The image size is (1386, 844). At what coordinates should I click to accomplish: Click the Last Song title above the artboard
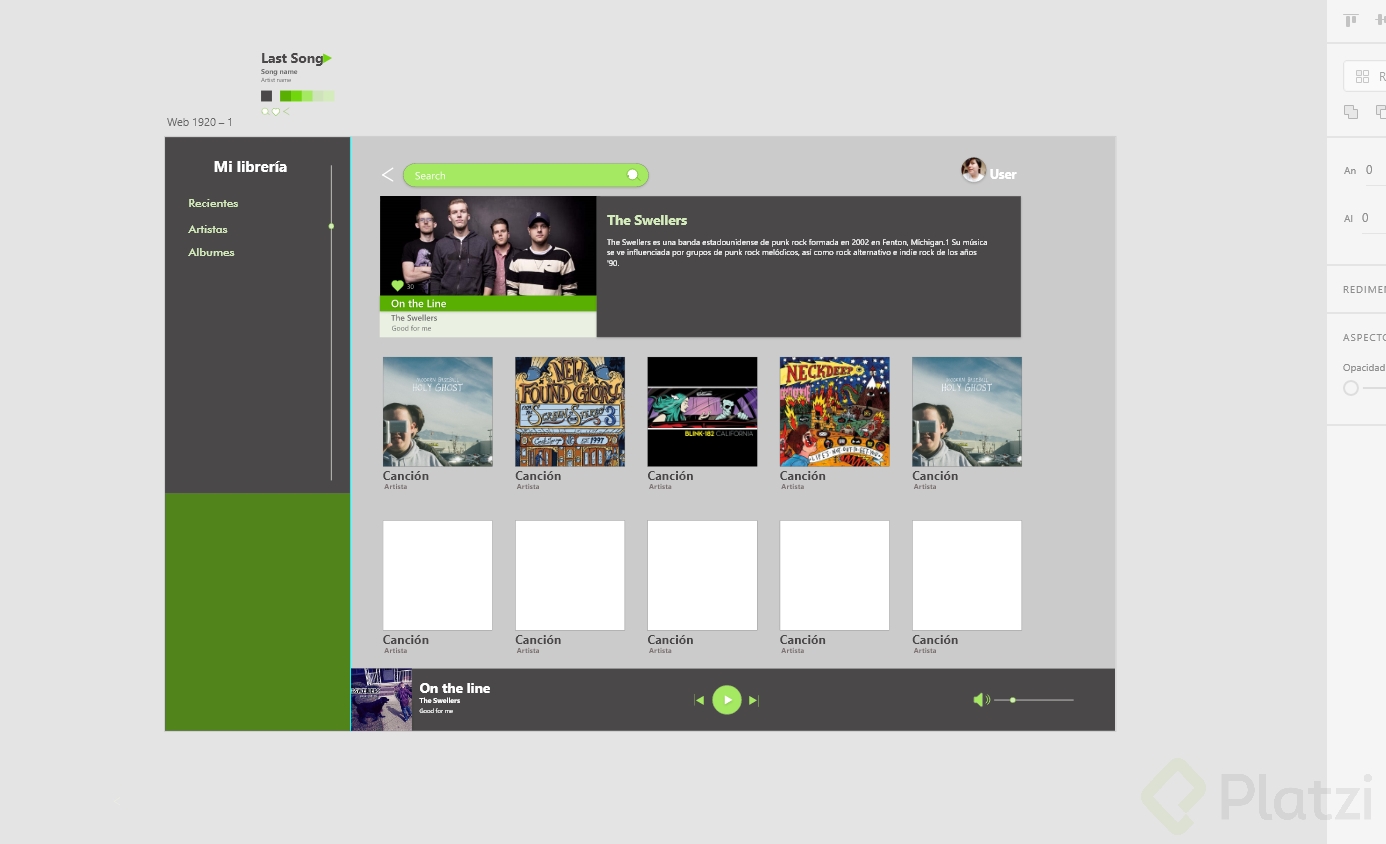tap(292, 58)
